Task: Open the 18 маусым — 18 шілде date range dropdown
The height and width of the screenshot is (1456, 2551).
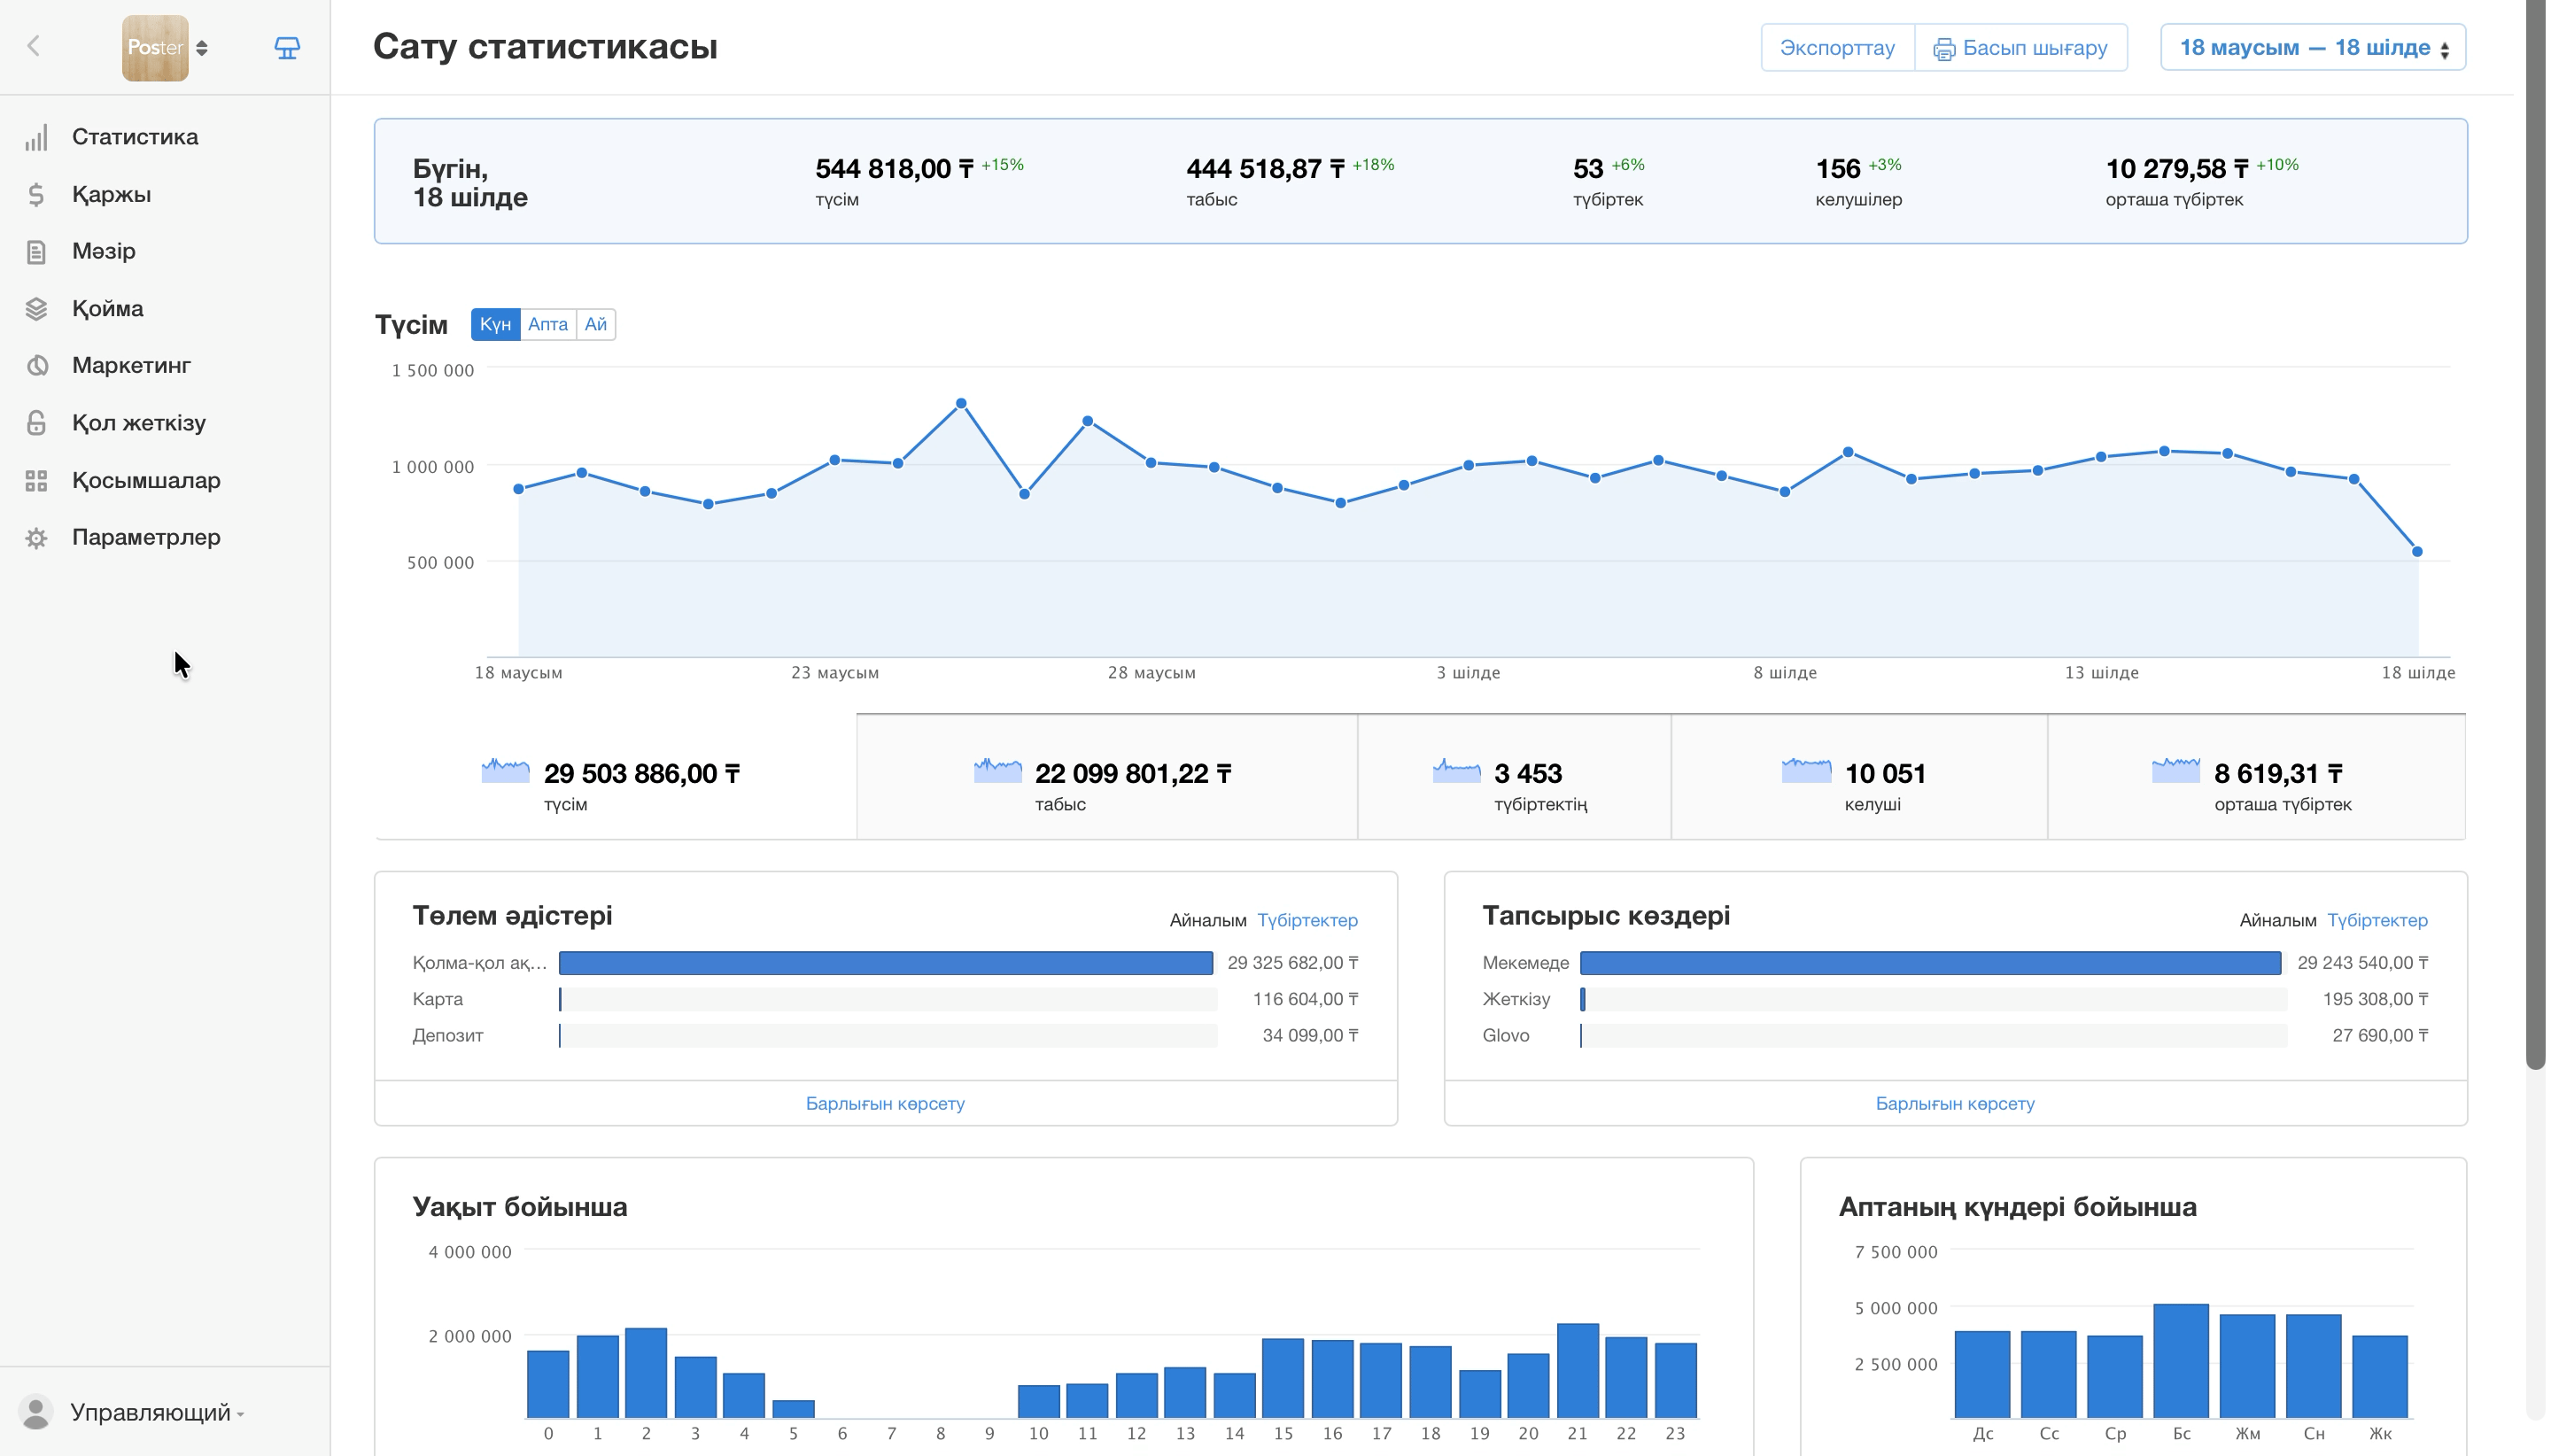Action: pyautogui.click(x=2313, y=48)
